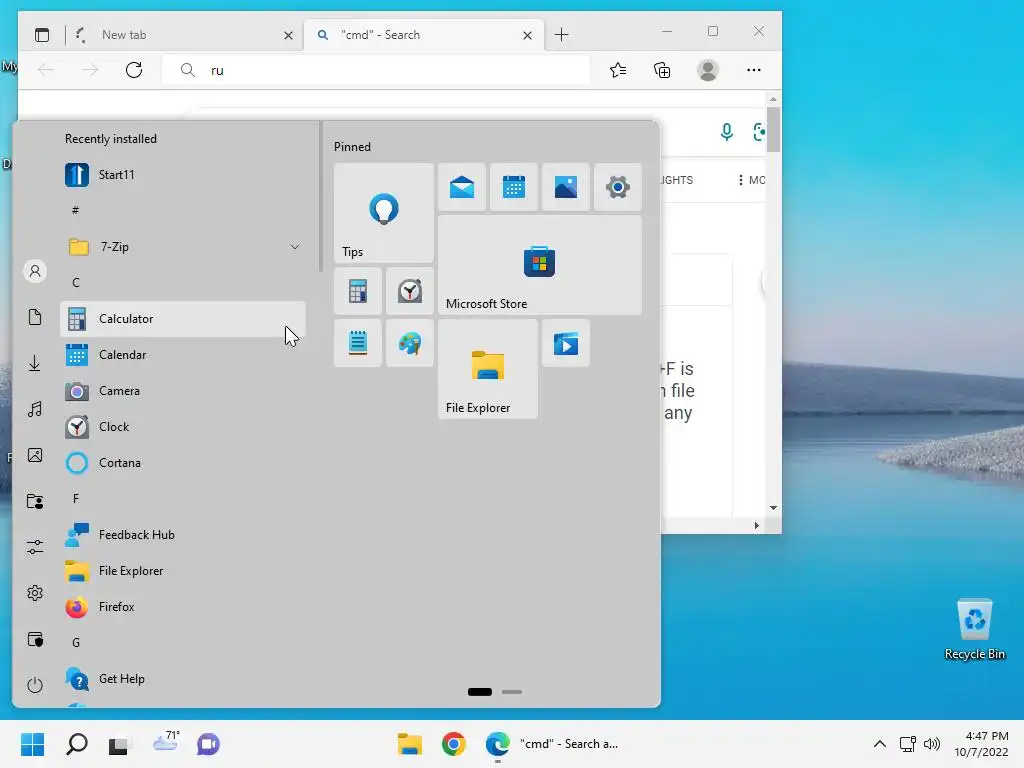
Task: Open Documents from the Start sidebar
Action: tap(35, 317)
